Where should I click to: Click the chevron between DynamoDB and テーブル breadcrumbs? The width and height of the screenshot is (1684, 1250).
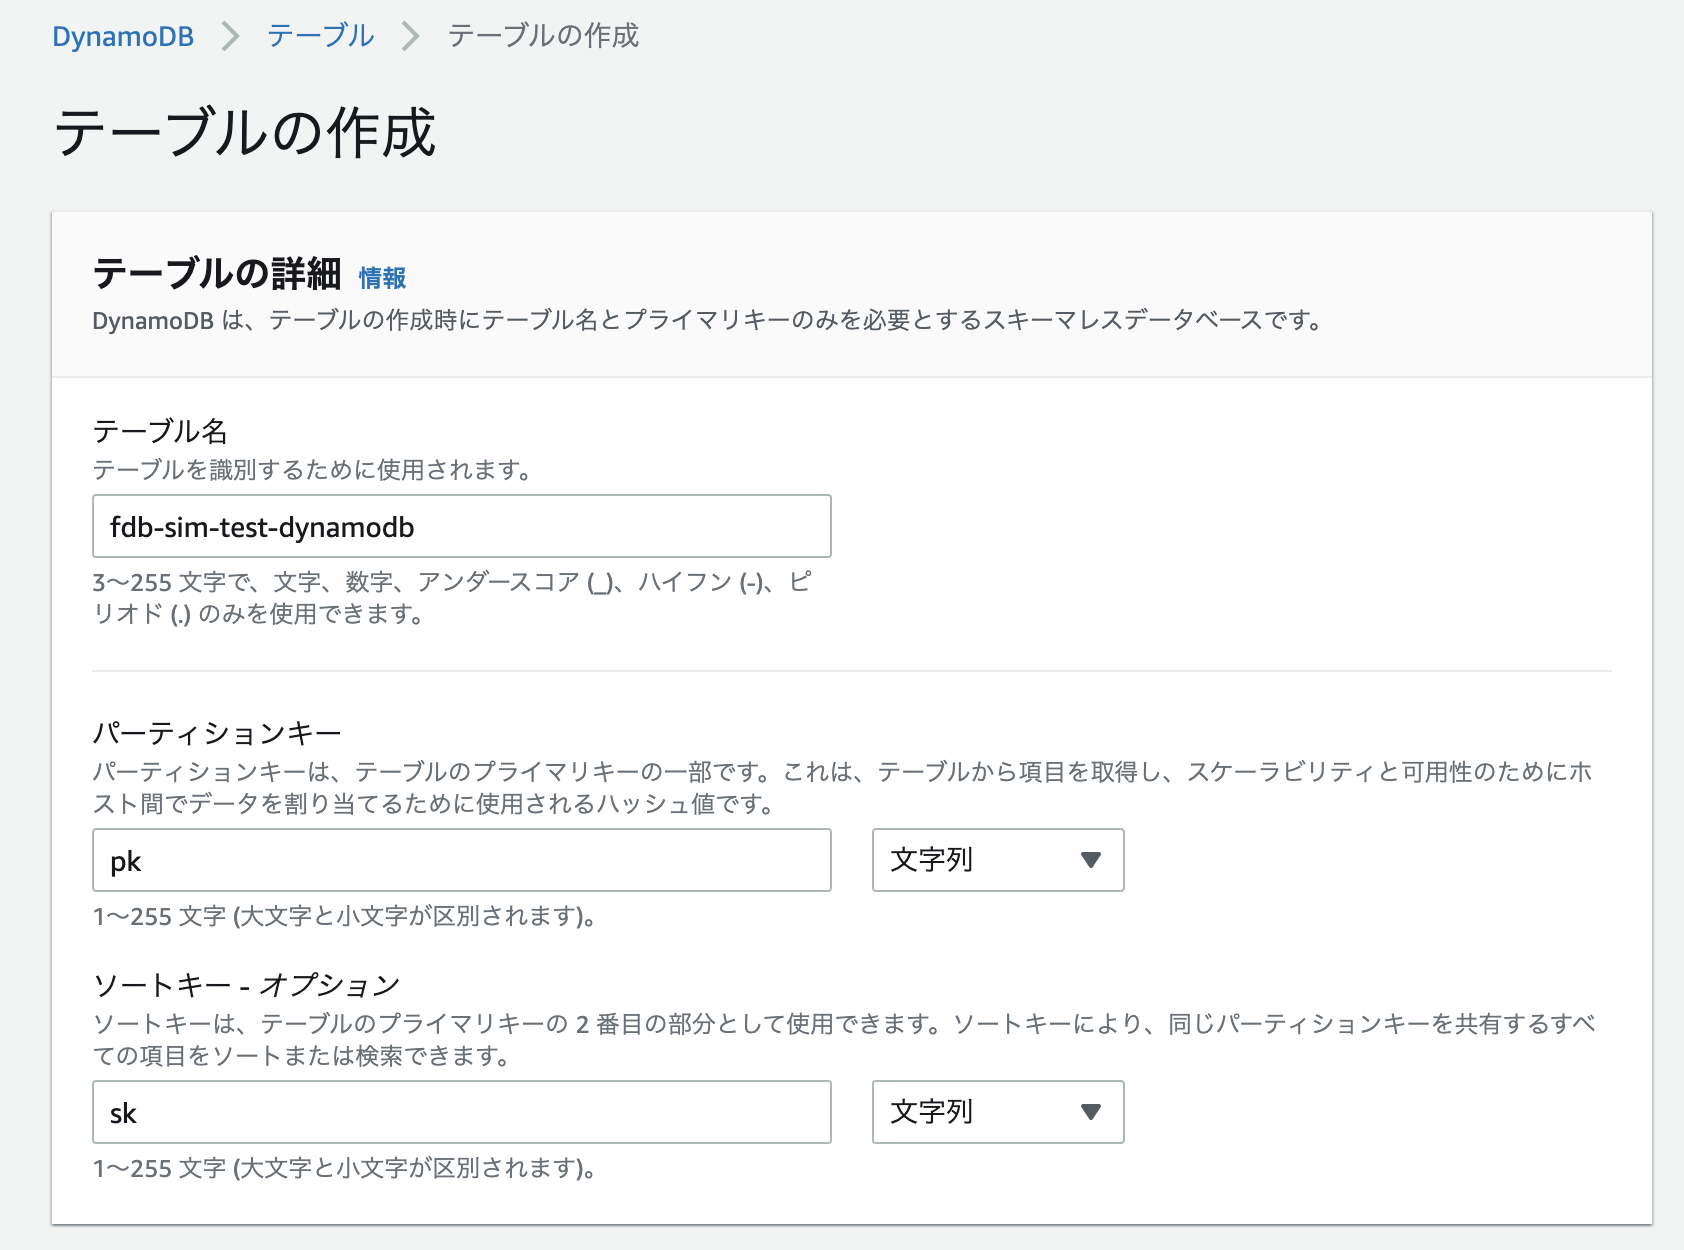(x=231, y=35)
